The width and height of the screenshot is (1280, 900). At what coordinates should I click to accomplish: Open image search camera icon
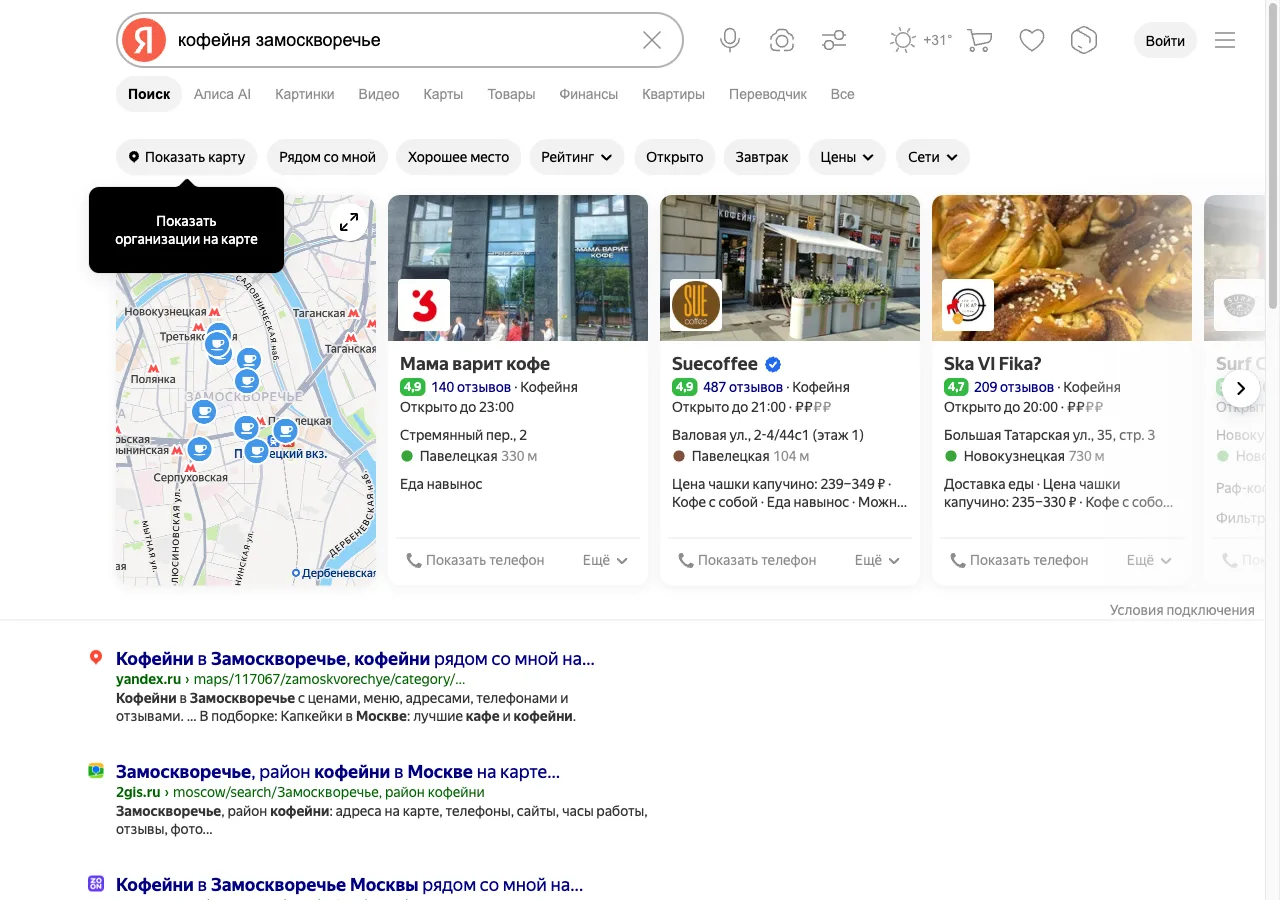(782, 40)
